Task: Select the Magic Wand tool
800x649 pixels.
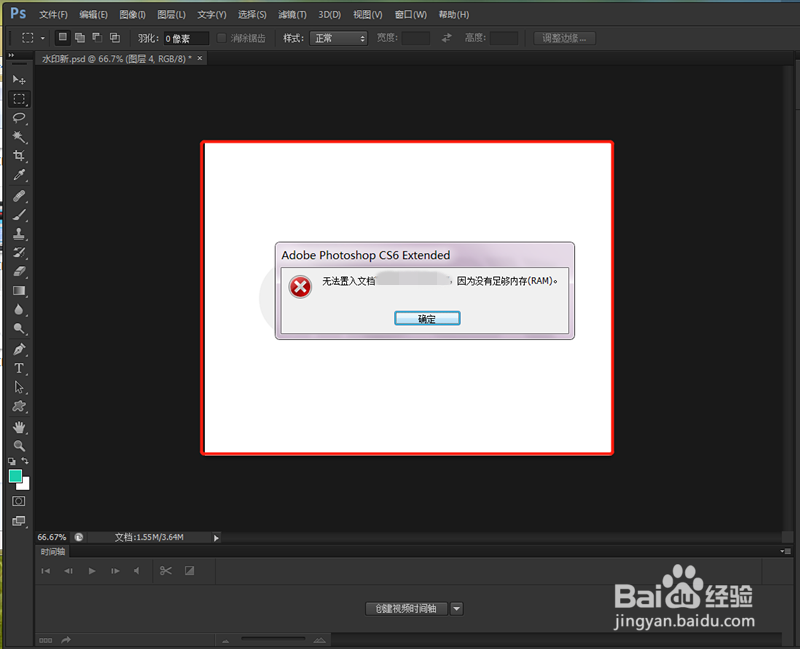Action: [x=19, y=137]
